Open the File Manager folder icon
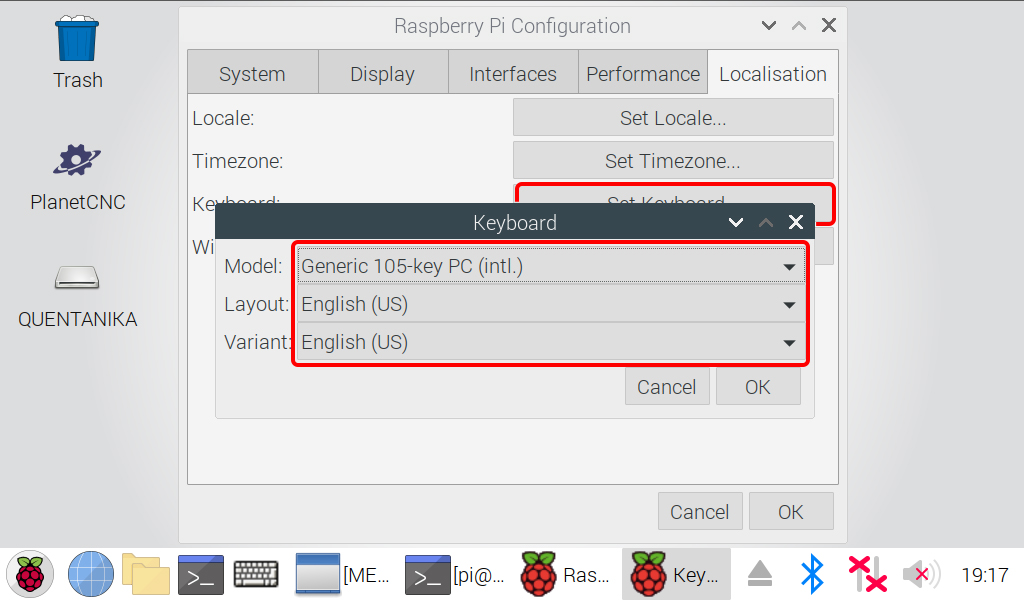The image size is (1024, 600). [146, 575]
